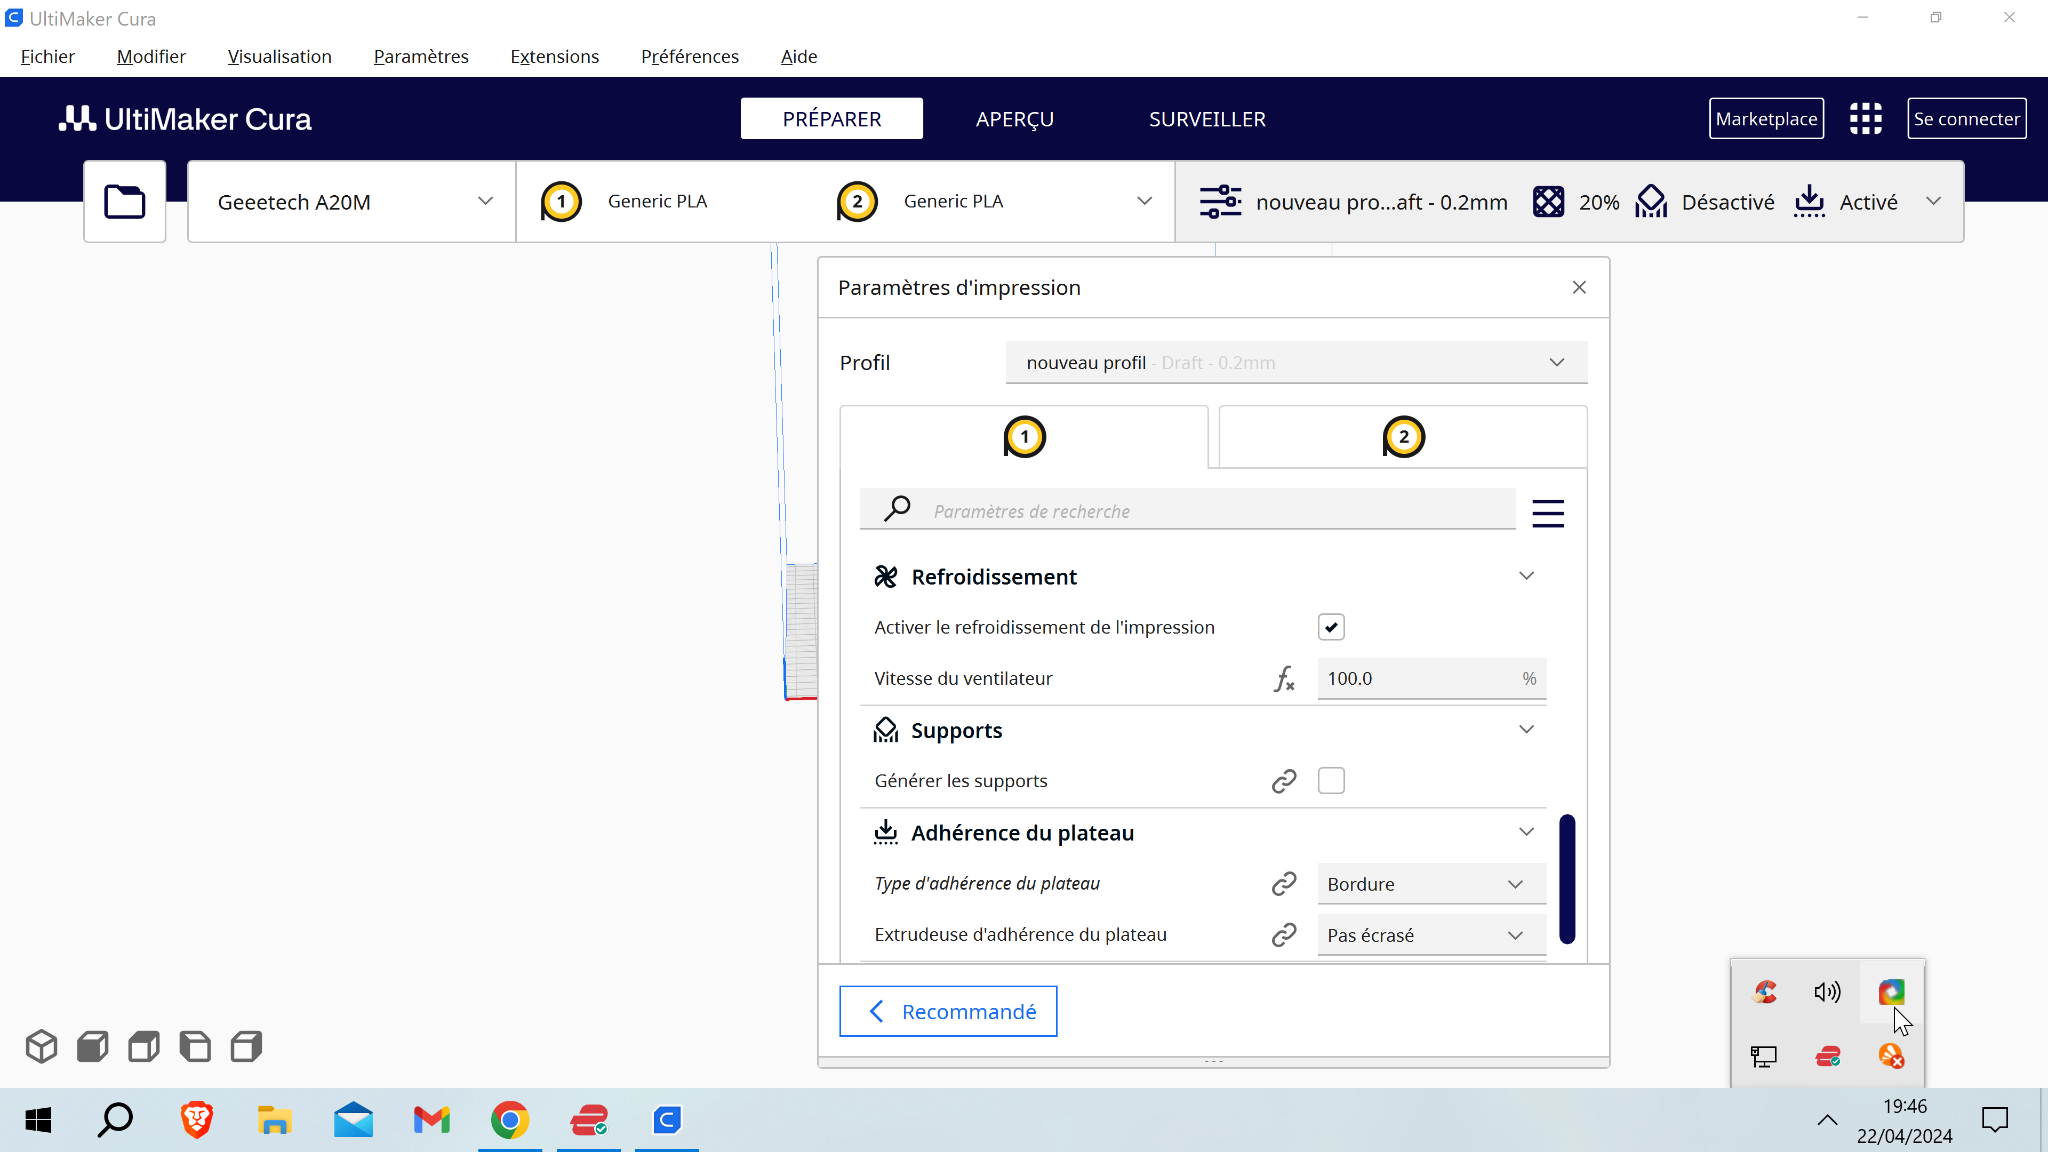Click link icon beside Générer les supports
Image resolution: width=2048 pixels, height=1152 pixels.
click(x=1284, y=781)
